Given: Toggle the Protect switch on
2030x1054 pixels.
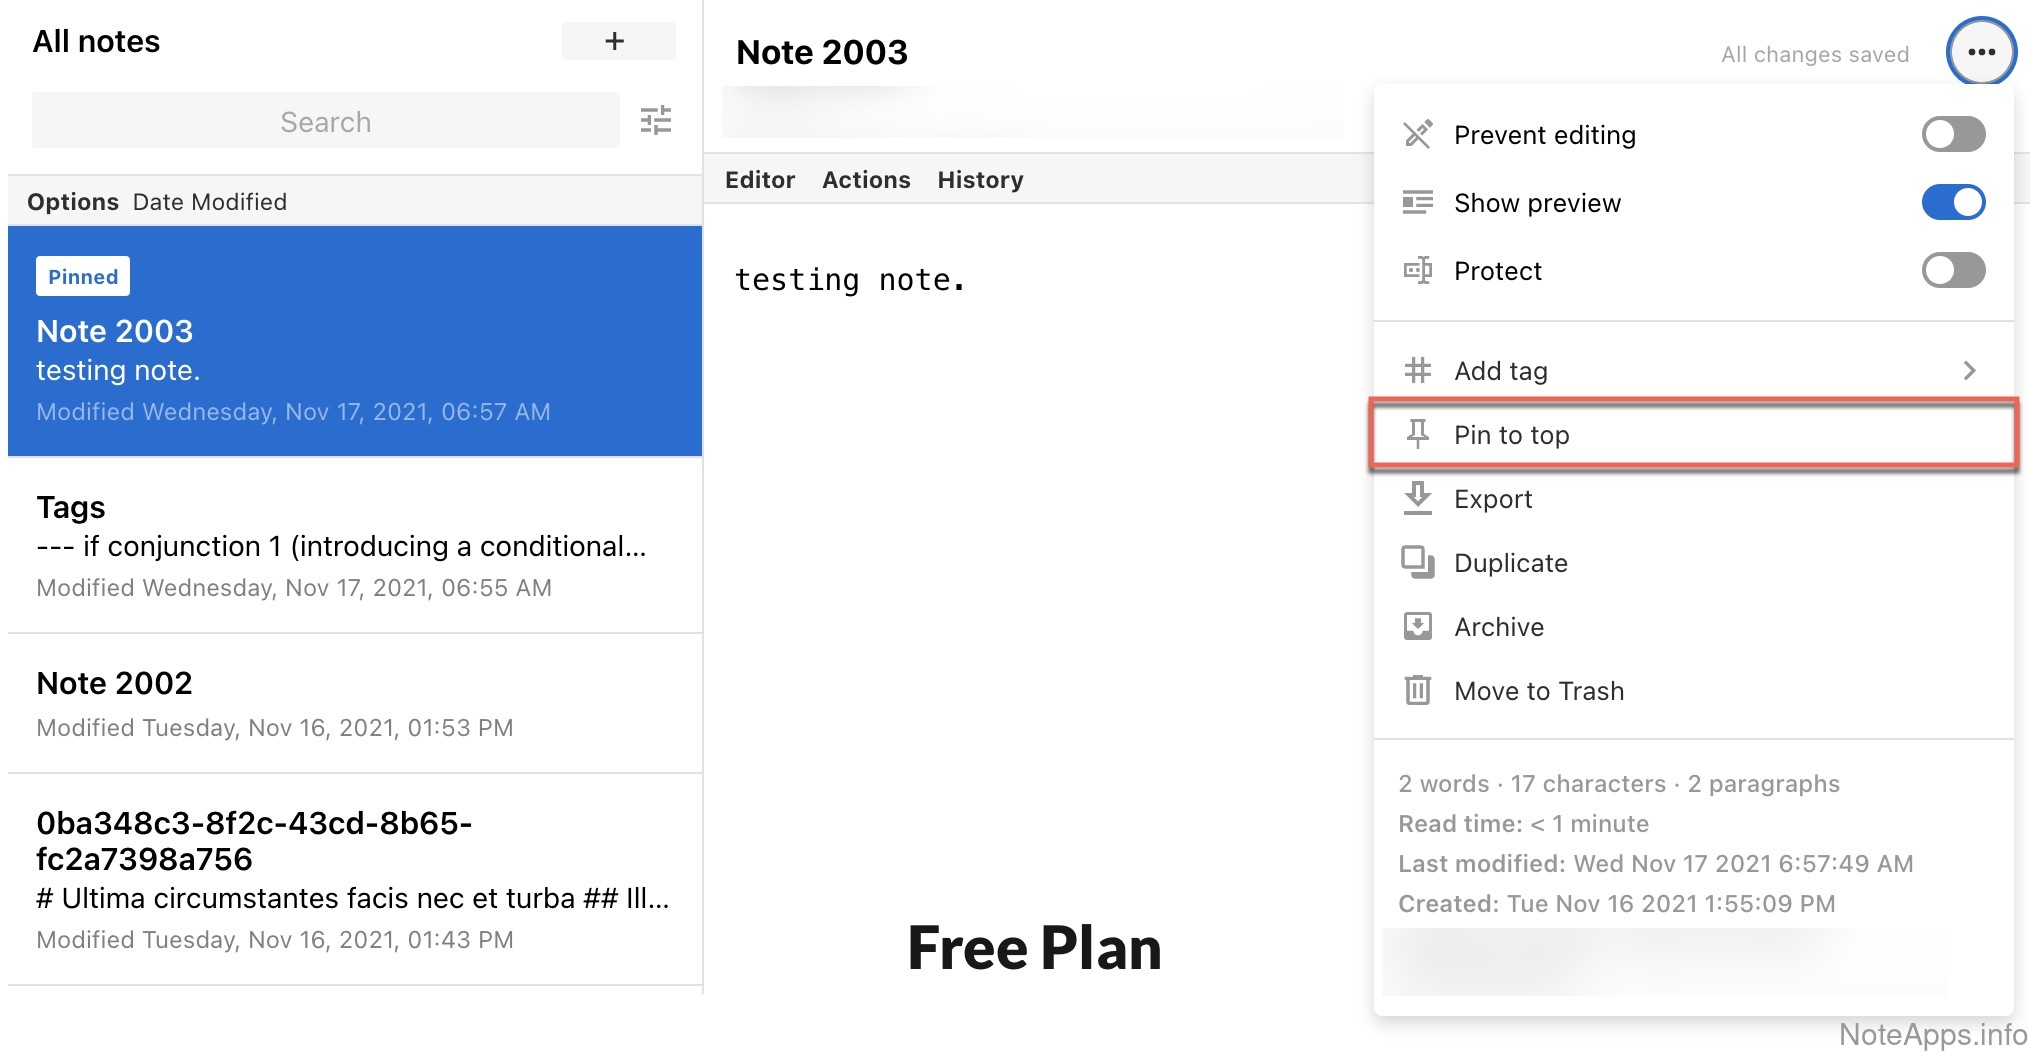Looking at the screenshot, I should coord(1952,270).
